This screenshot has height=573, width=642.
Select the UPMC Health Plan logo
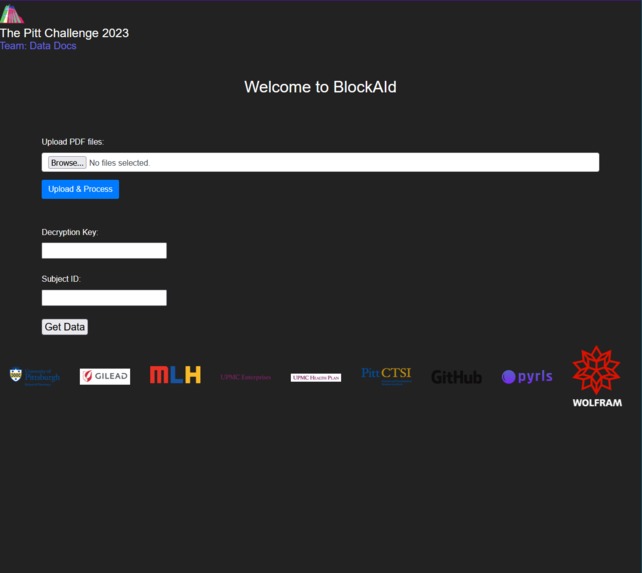point(316,377)
